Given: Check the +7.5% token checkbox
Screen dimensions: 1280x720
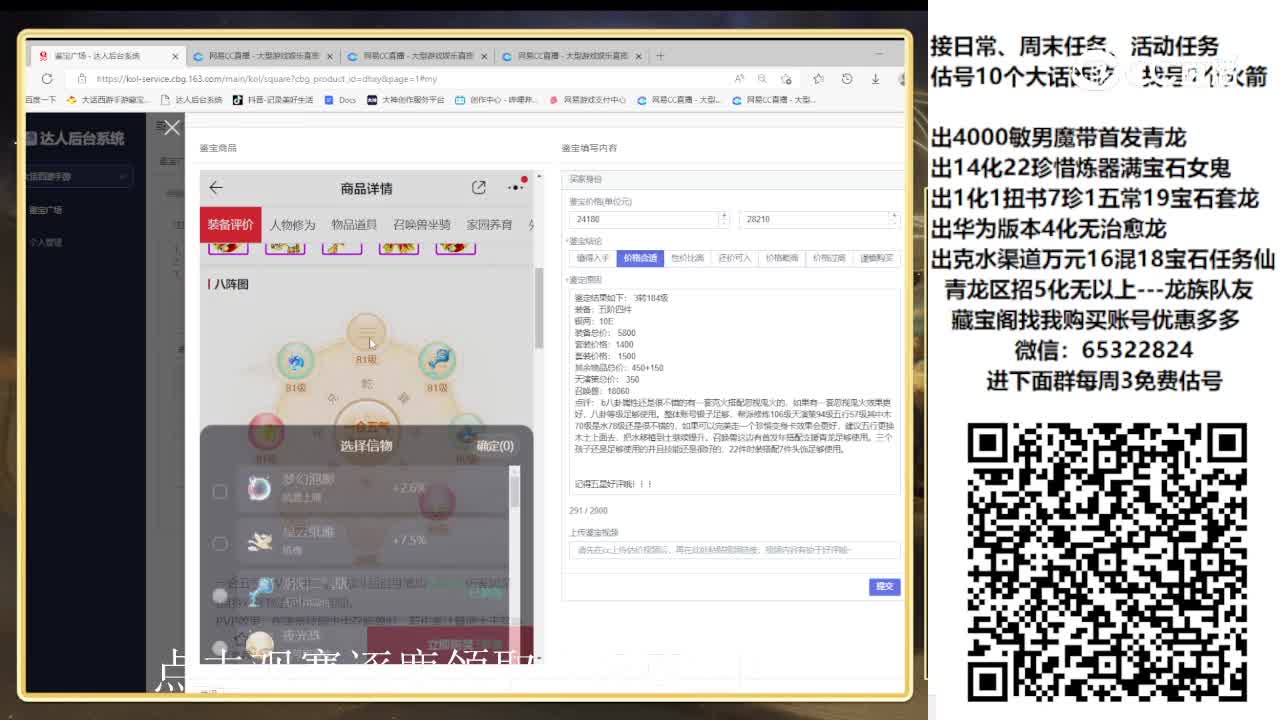Looking at the screenshot, I should pyautogui.click(x=220, y=543).
